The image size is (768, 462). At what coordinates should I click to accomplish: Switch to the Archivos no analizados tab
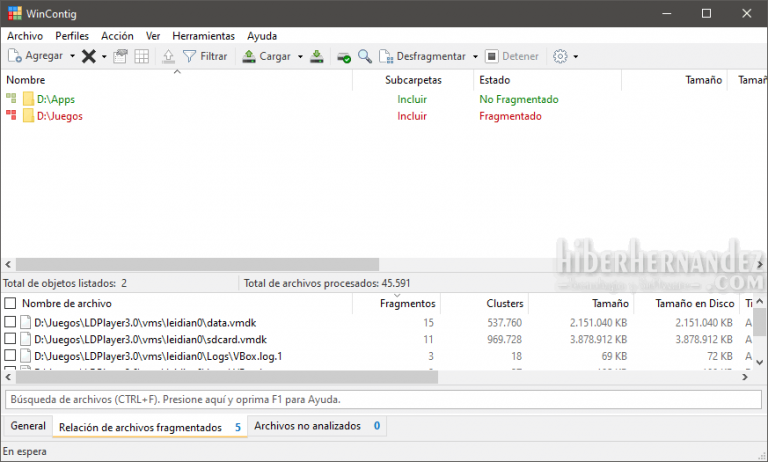tap(316, 426)
